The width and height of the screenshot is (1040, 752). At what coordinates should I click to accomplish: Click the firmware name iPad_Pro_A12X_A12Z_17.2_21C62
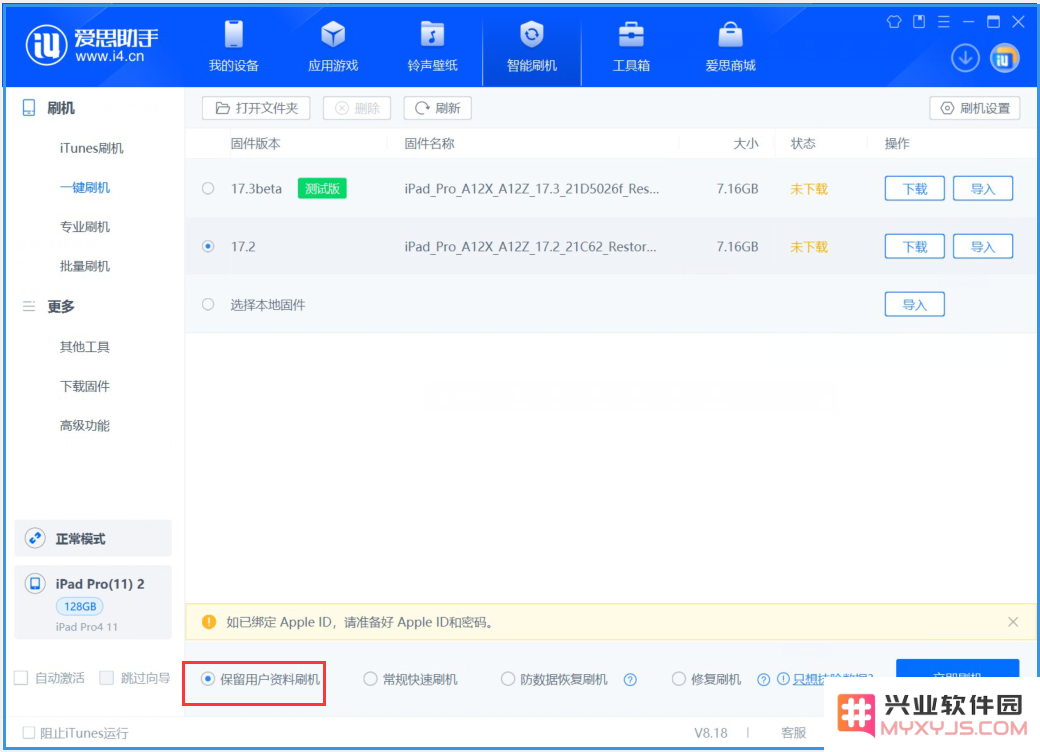(x=531, y=247)
